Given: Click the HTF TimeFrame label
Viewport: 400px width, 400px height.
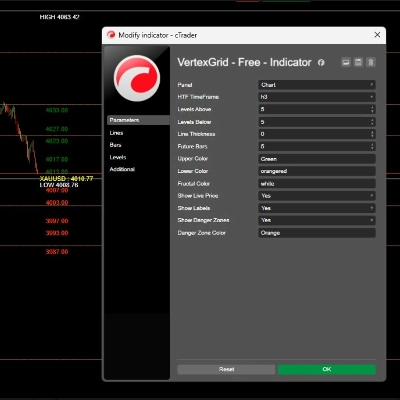Looking at the screenshot, I should (x=198, y=97).
